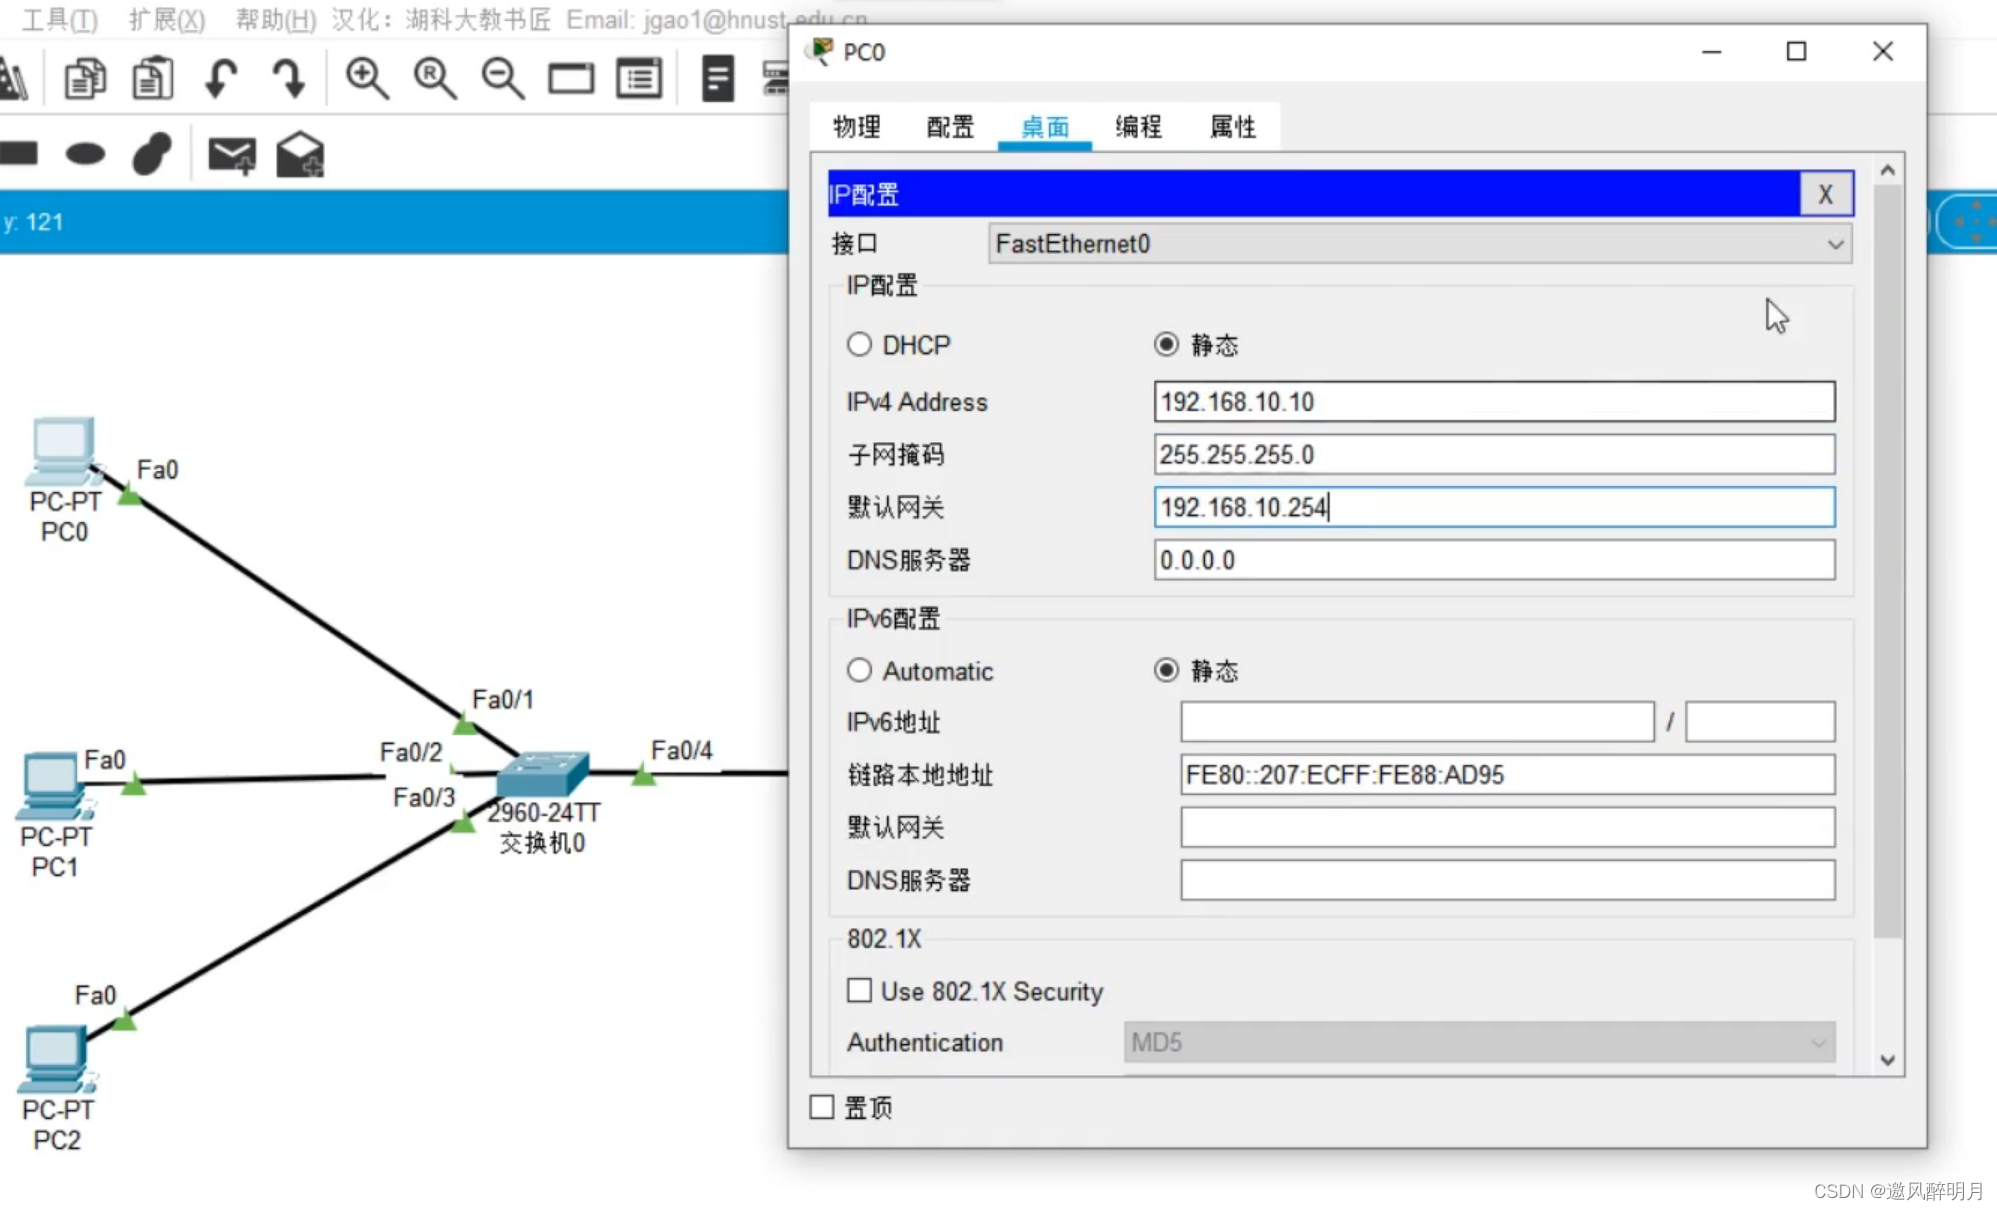Switch to the 配置 tab
The image size is (1997, 1210).
coord(949,127)
